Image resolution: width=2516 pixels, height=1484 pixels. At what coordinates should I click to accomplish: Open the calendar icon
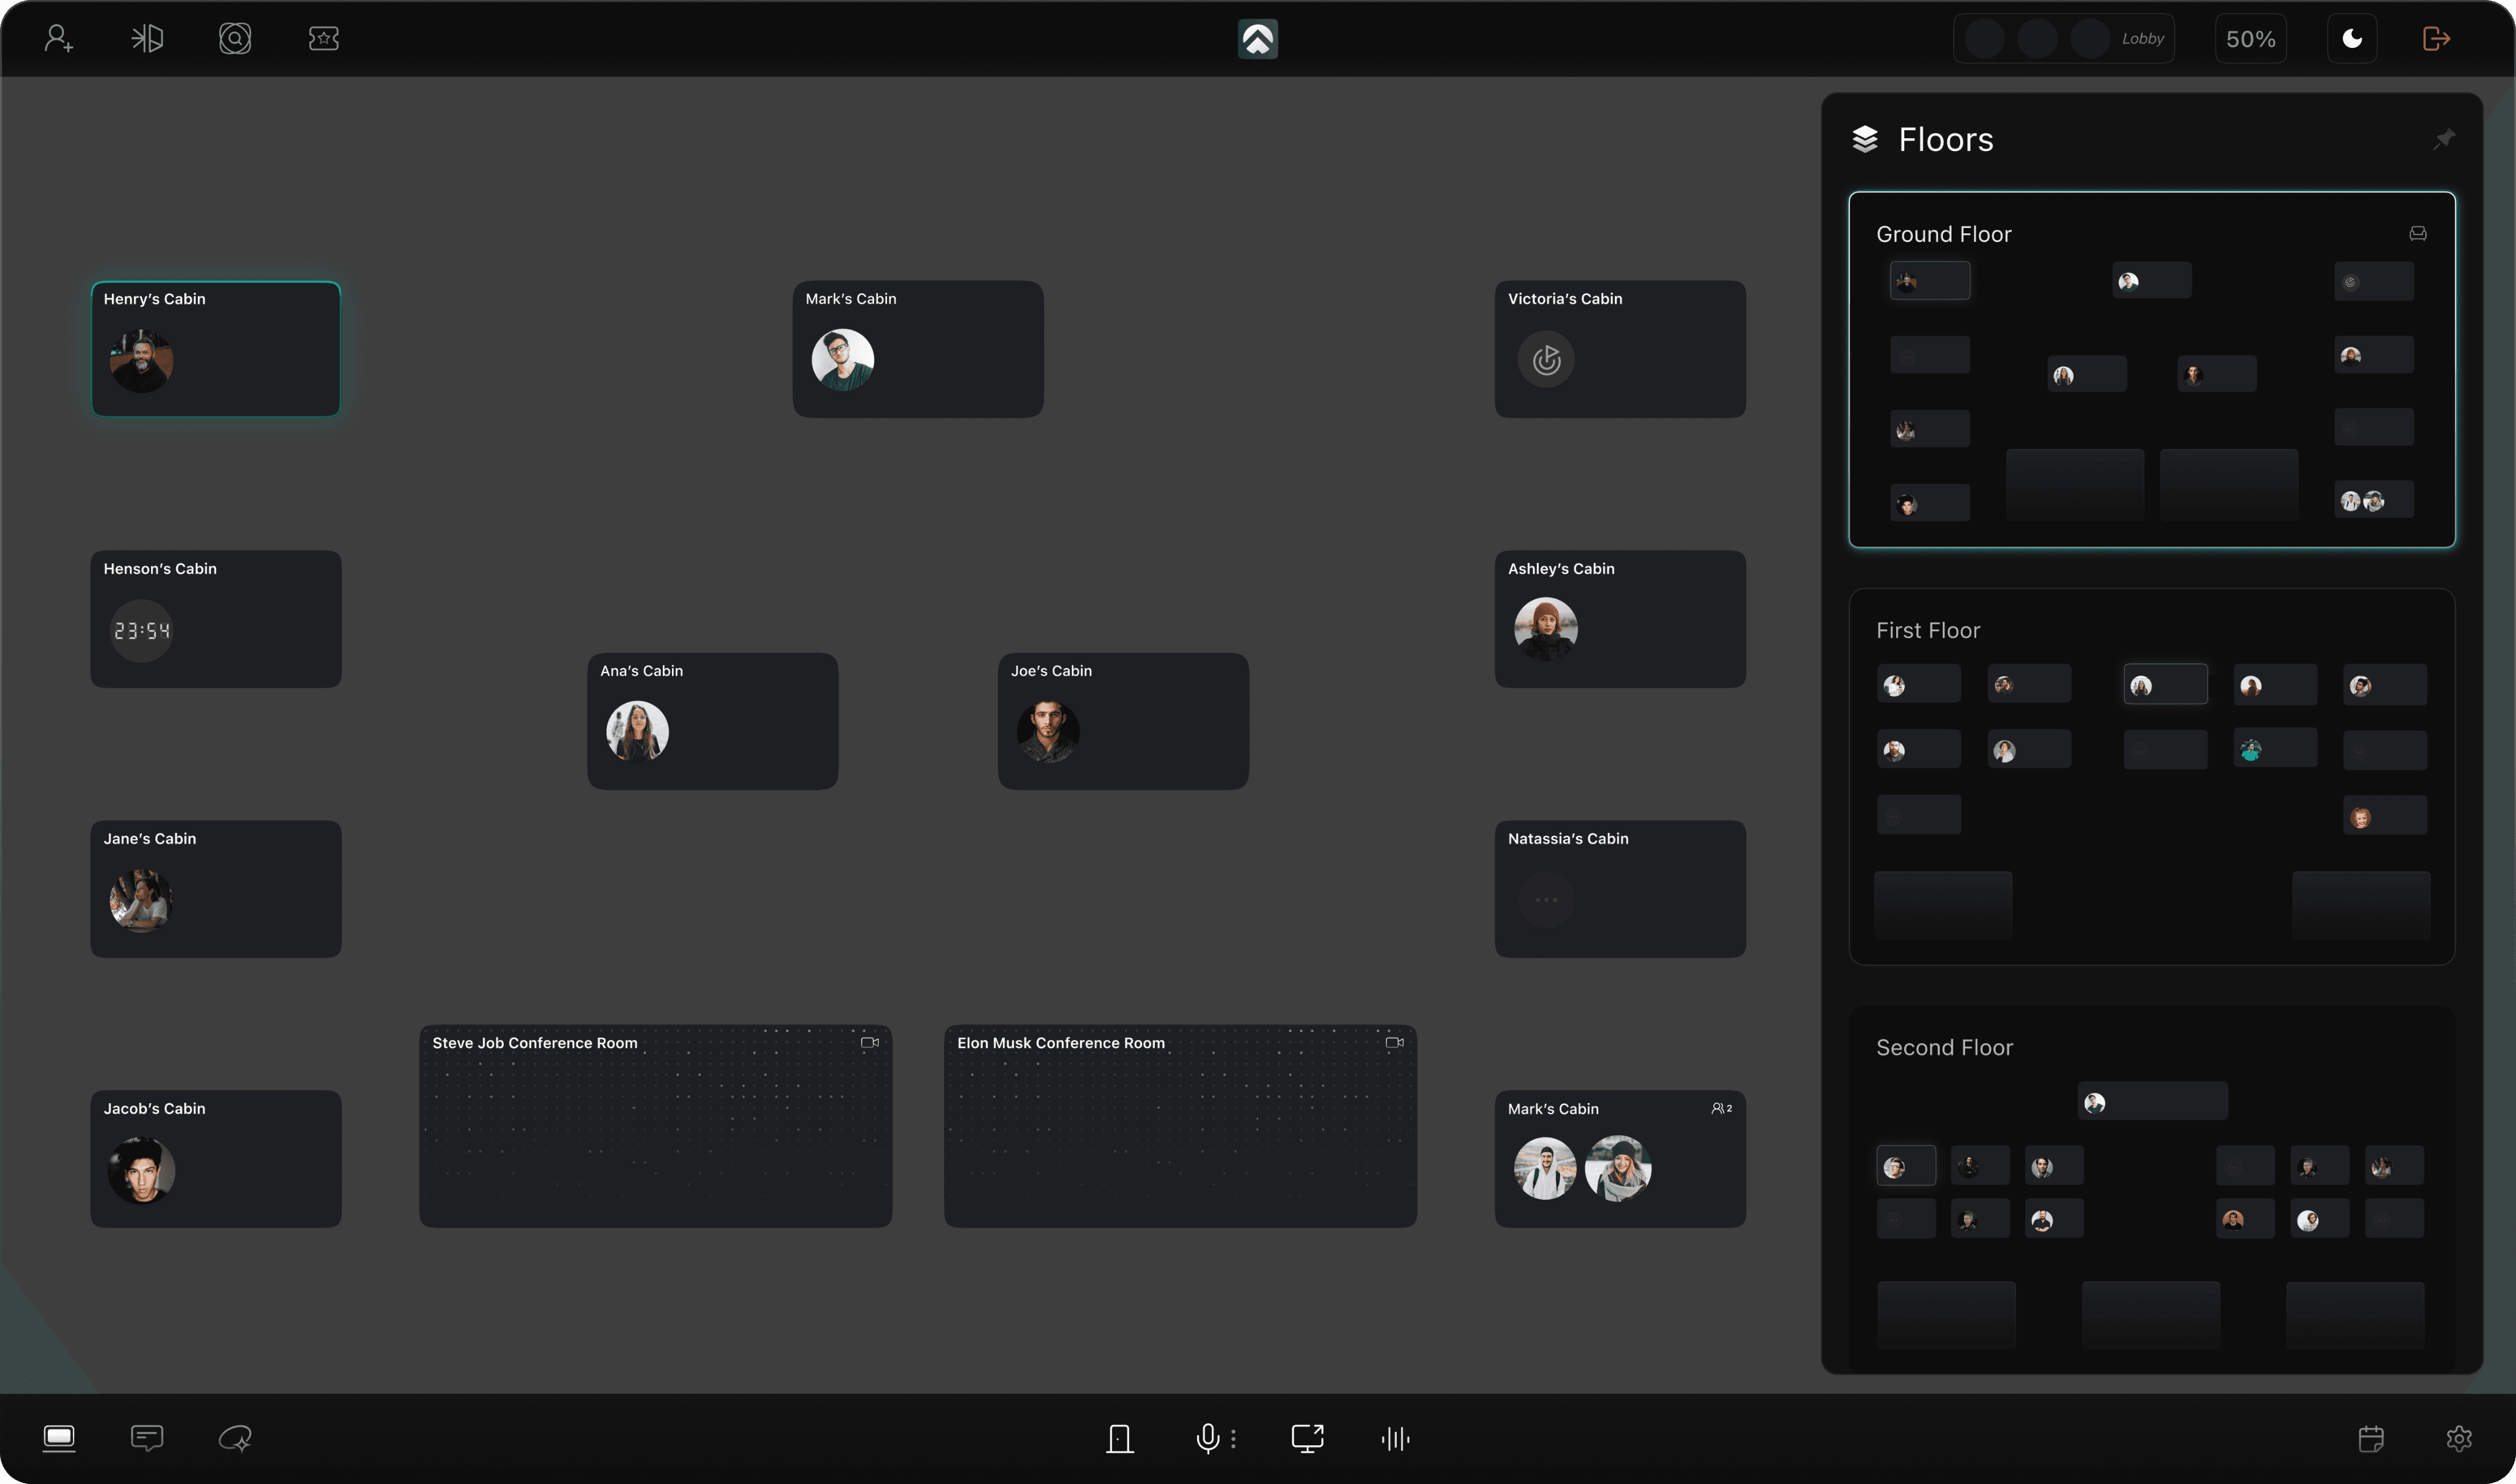click(x=2371, y=1438)
